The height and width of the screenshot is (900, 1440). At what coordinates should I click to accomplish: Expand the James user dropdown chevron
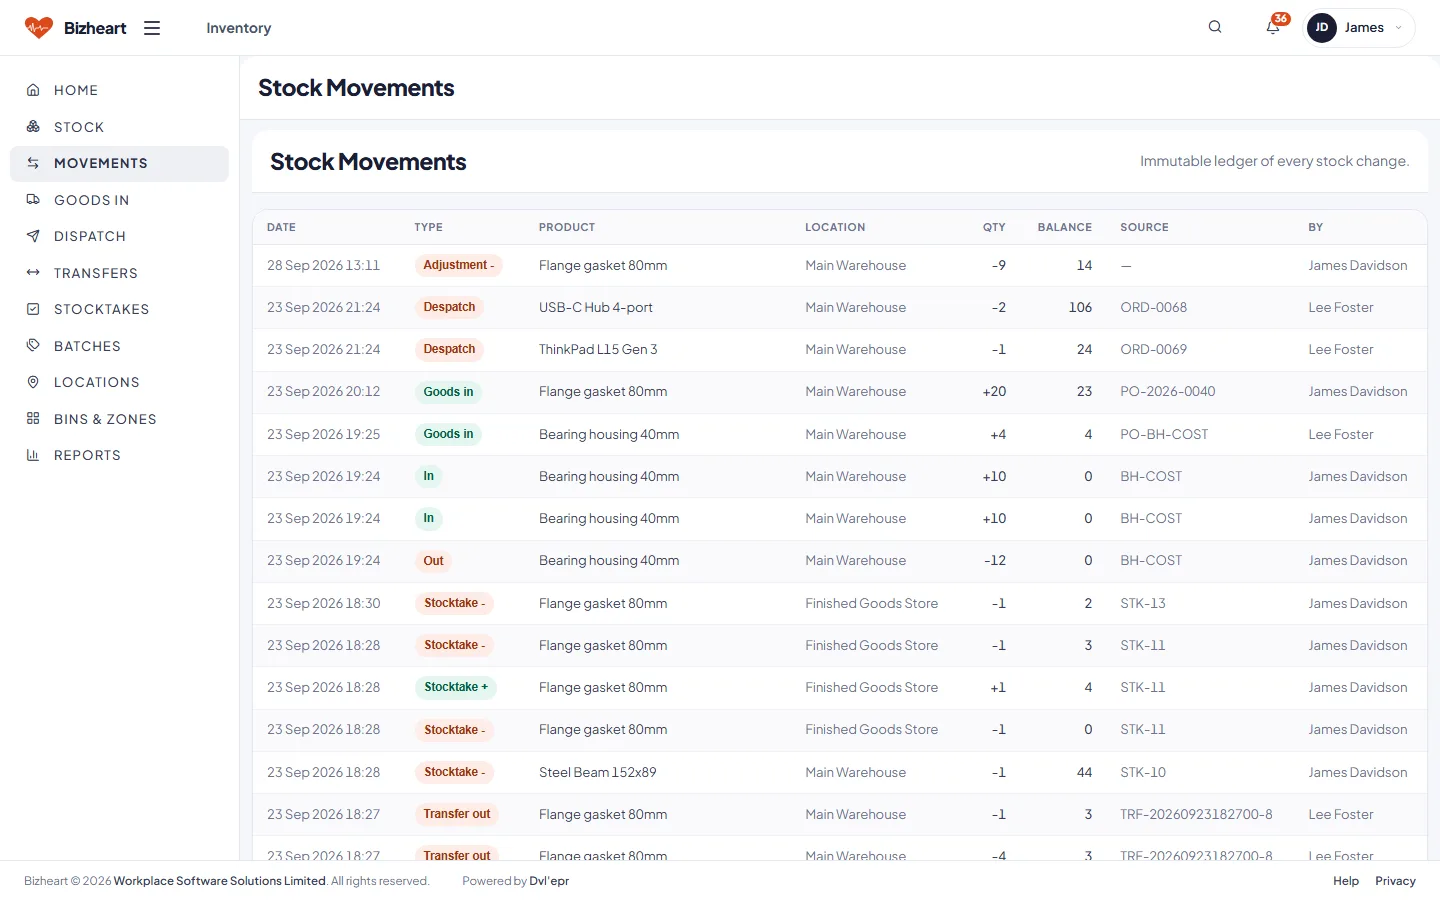coord(1398,28)
